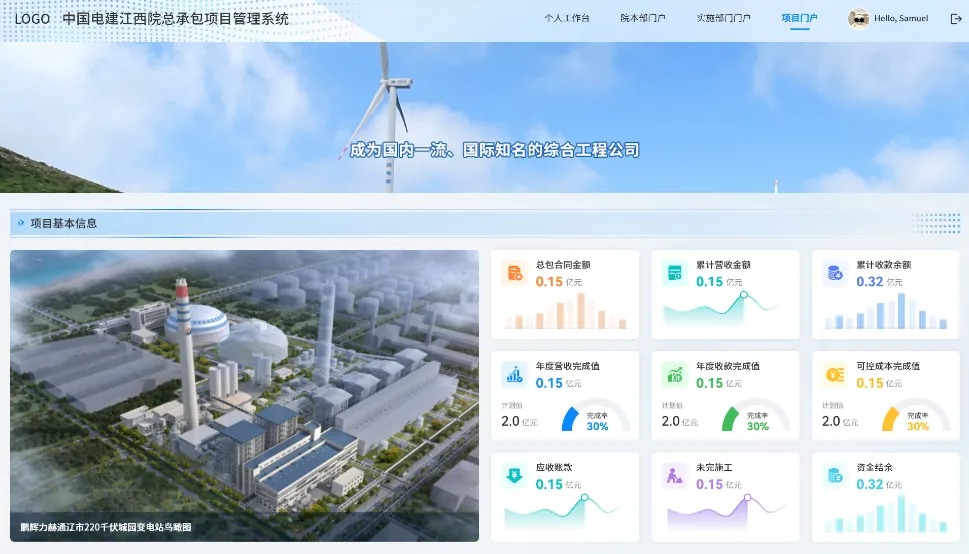969x554 pixels.
Task: Click the 0.32 value in 资金结余
Action: point(870,484)
